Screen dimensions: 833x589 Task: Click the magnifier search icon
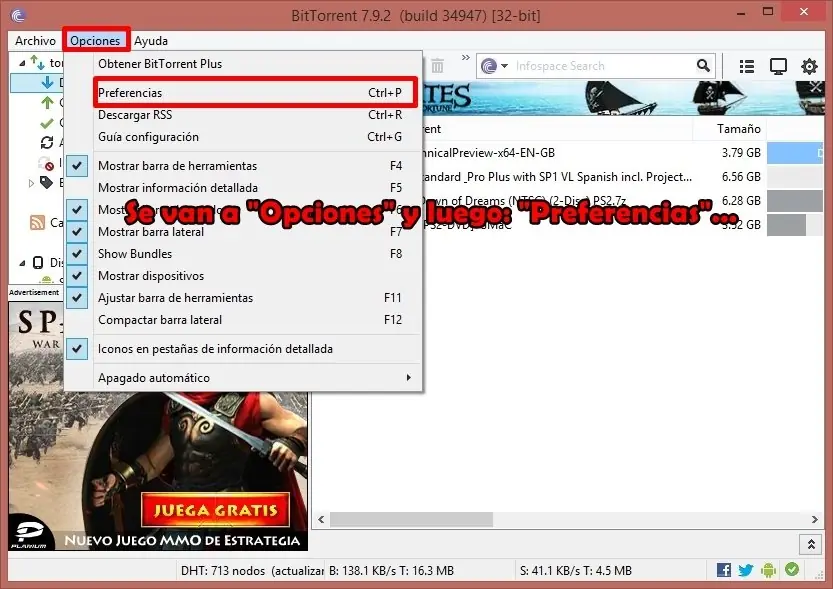(703, 66)
